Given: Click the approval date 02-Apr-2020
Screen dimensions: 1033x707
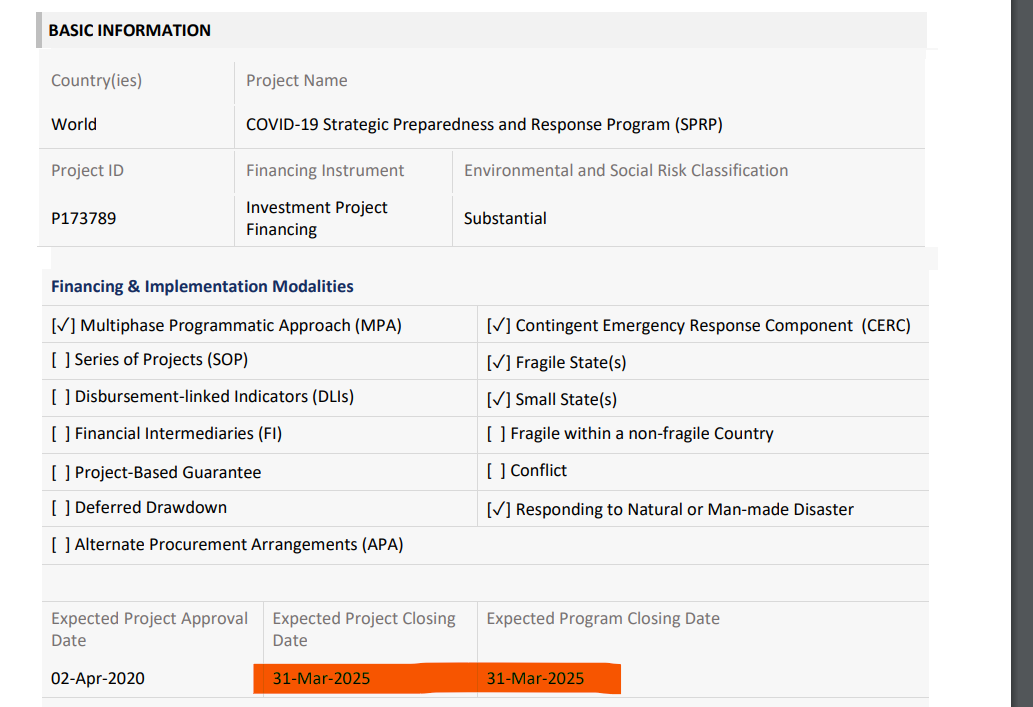Looking at the screenshot, I should [x=98, y=678].
